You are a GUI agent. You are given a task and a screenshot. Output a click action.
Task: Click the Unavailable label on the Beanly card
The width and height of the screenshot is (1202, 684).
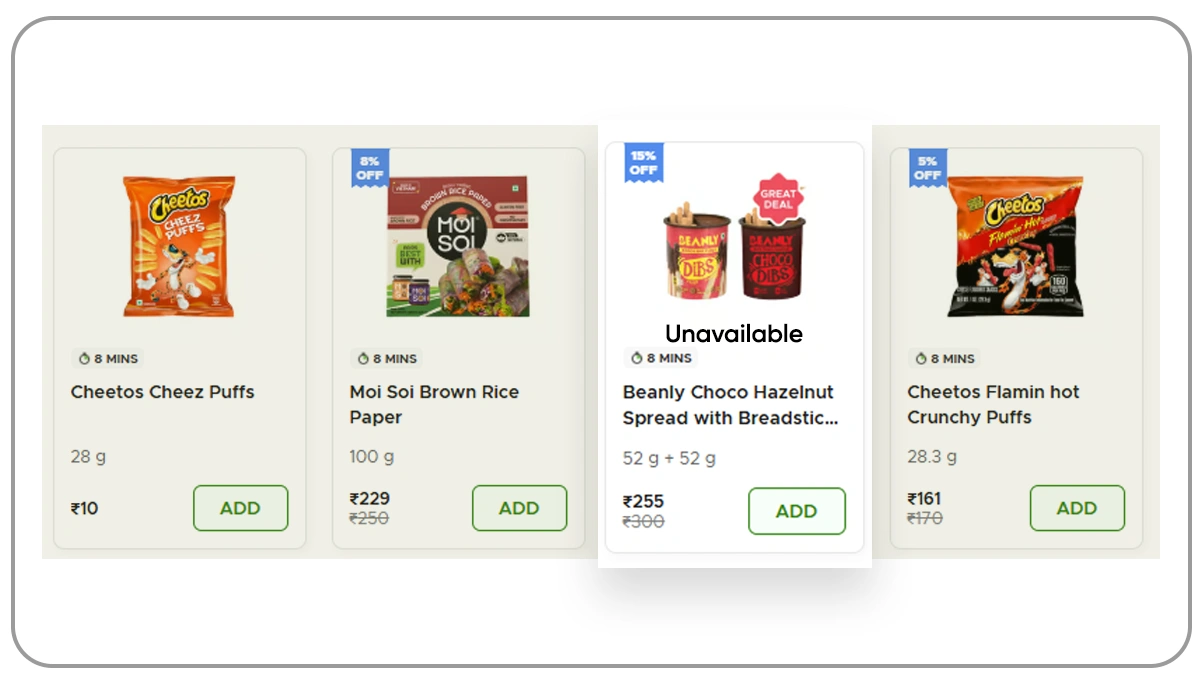point(733,333)
